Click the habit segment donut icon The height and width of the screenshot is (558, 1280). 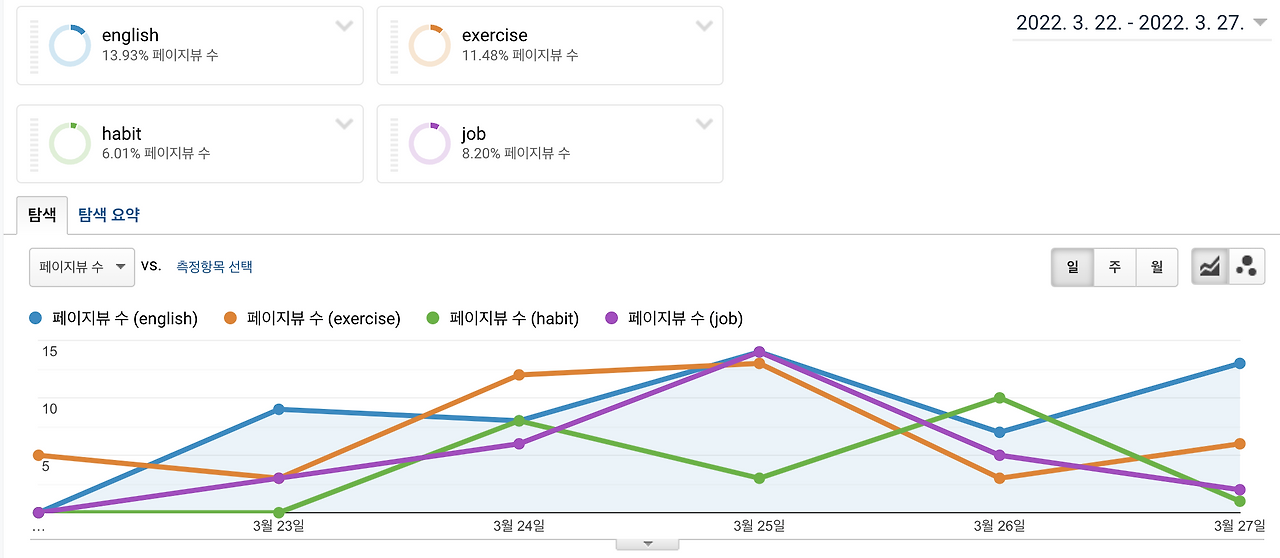tap(70, 144)
